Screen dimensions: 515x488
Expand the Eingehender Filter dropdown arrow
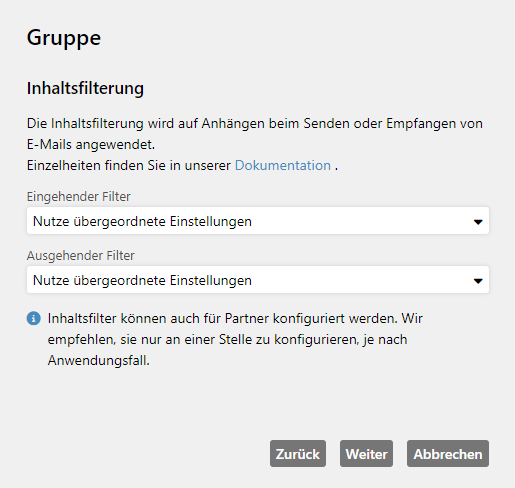point(478,222)
